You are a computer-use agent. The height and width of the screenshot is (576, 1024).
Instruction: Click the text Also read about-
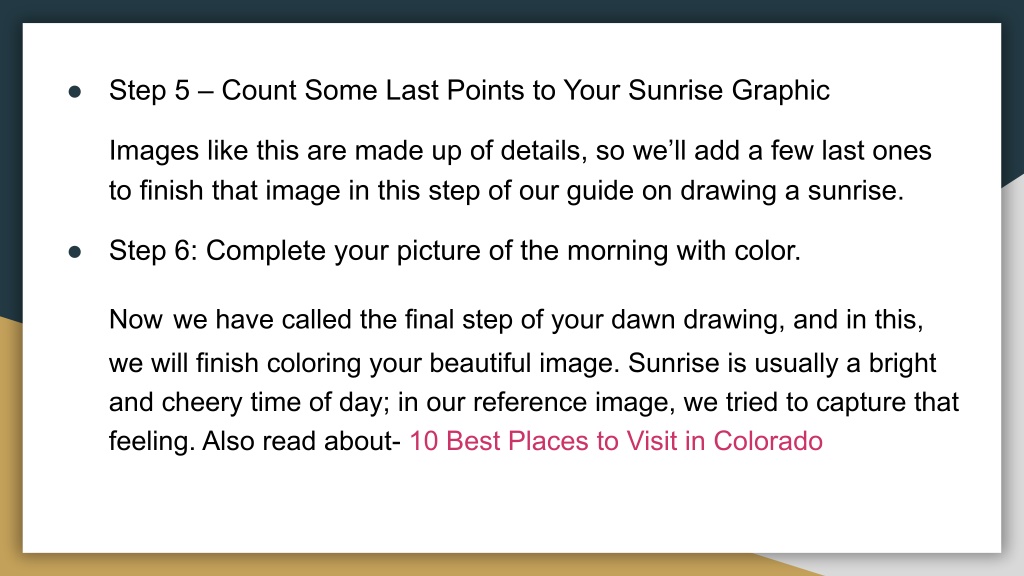pos(301,441)
